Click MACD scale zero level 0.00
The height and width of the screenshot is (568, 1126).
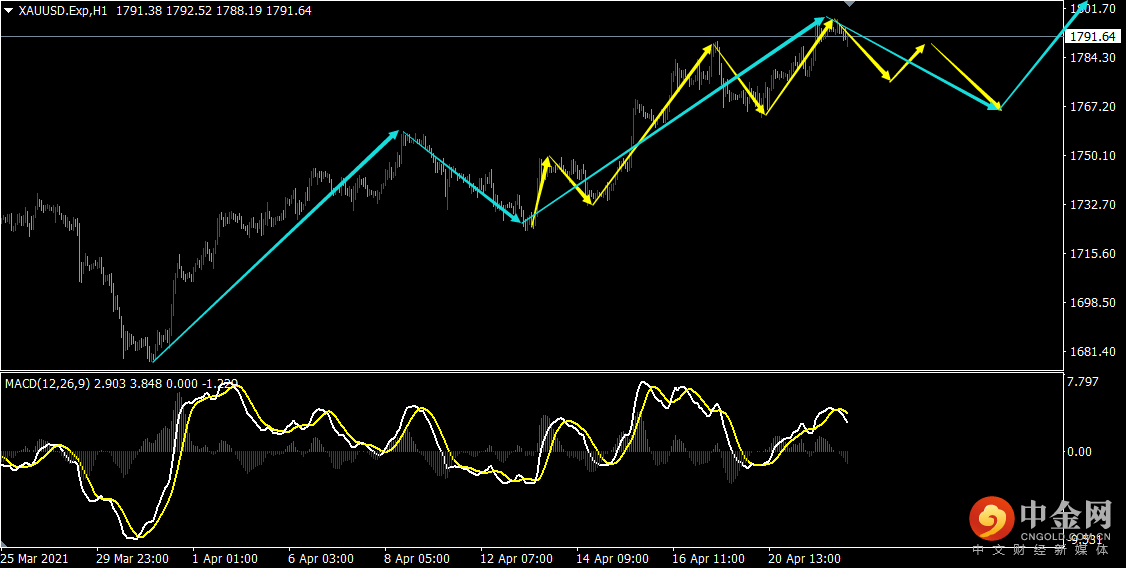pyautogui.click(x=1081, y=451)
